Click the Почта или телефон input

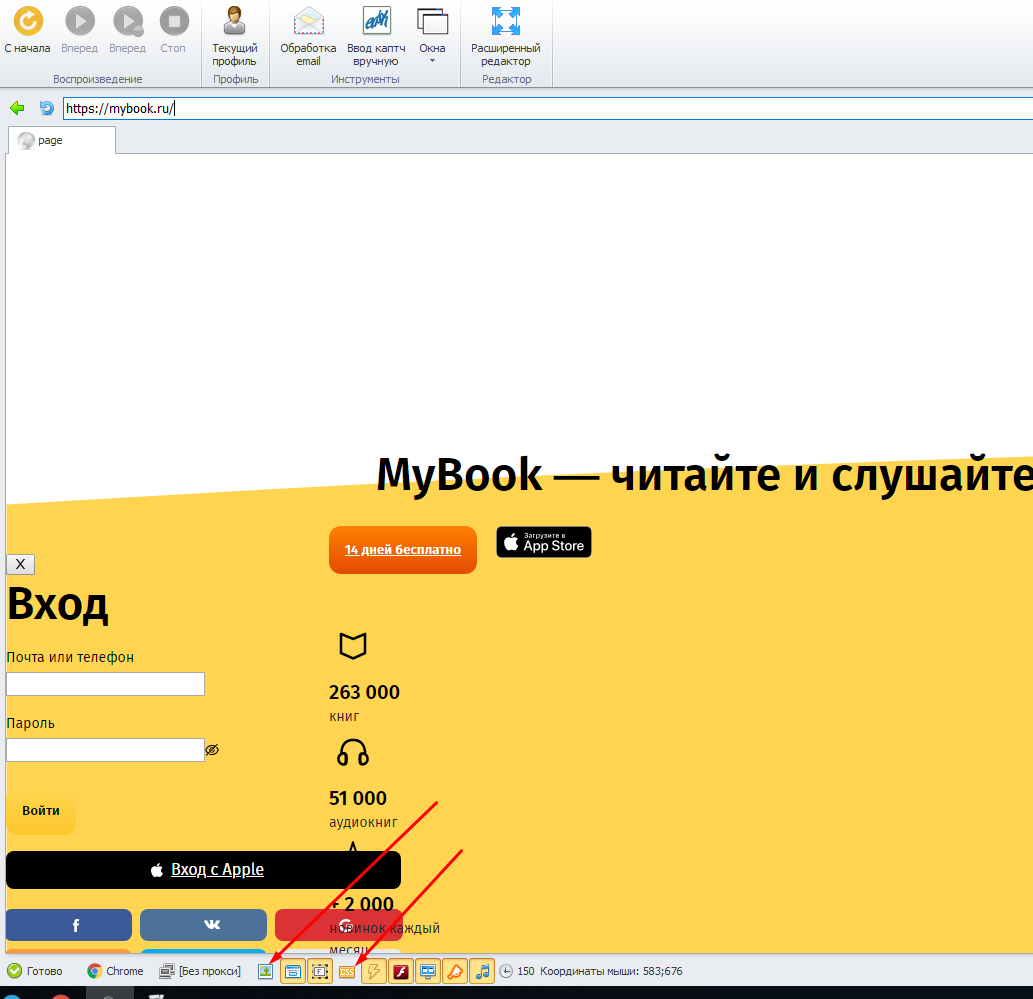tap(105, 684)
